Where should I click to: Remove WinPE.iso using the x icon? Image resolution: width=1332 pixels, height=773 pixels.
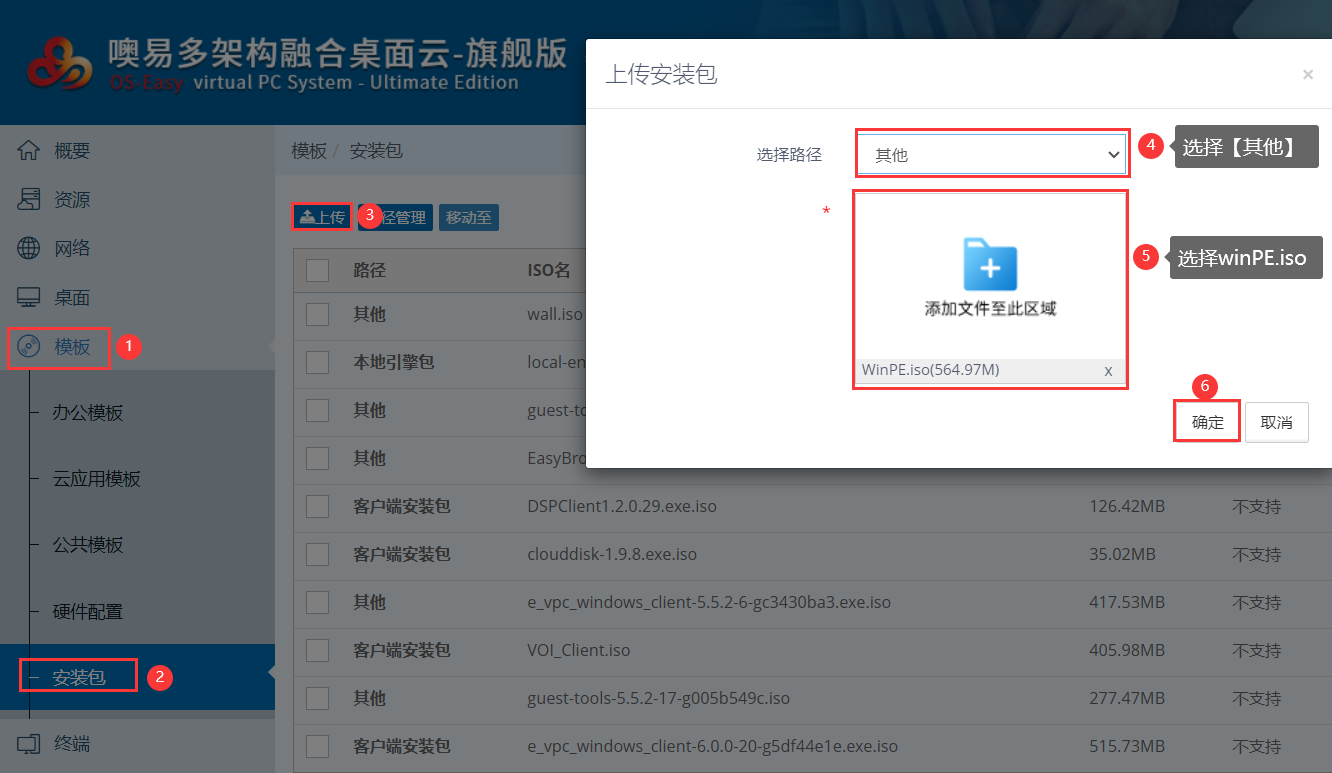(1108, 371)
